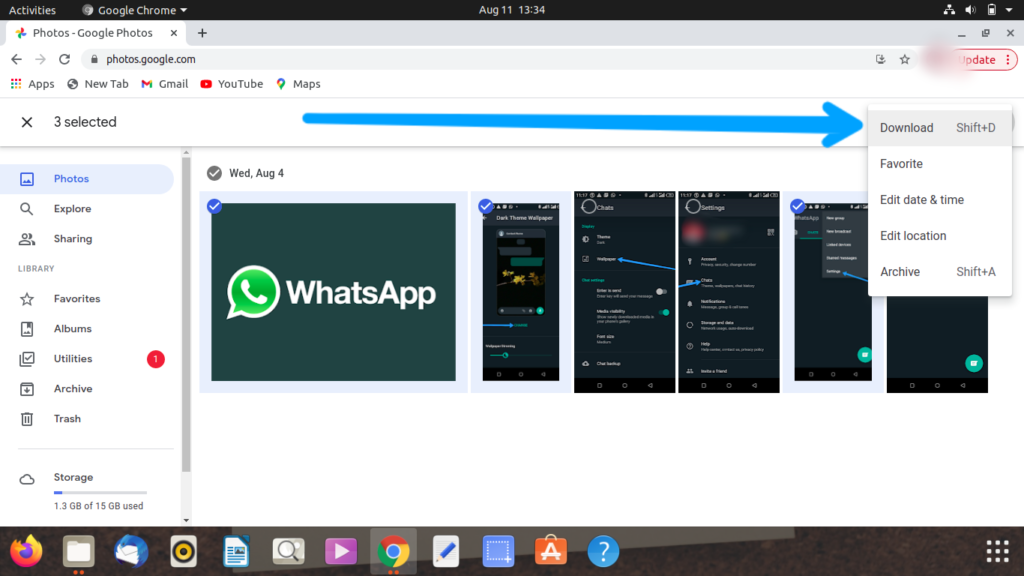
Task: Bookmark this page with the star icon
Action: coord(904,59)
